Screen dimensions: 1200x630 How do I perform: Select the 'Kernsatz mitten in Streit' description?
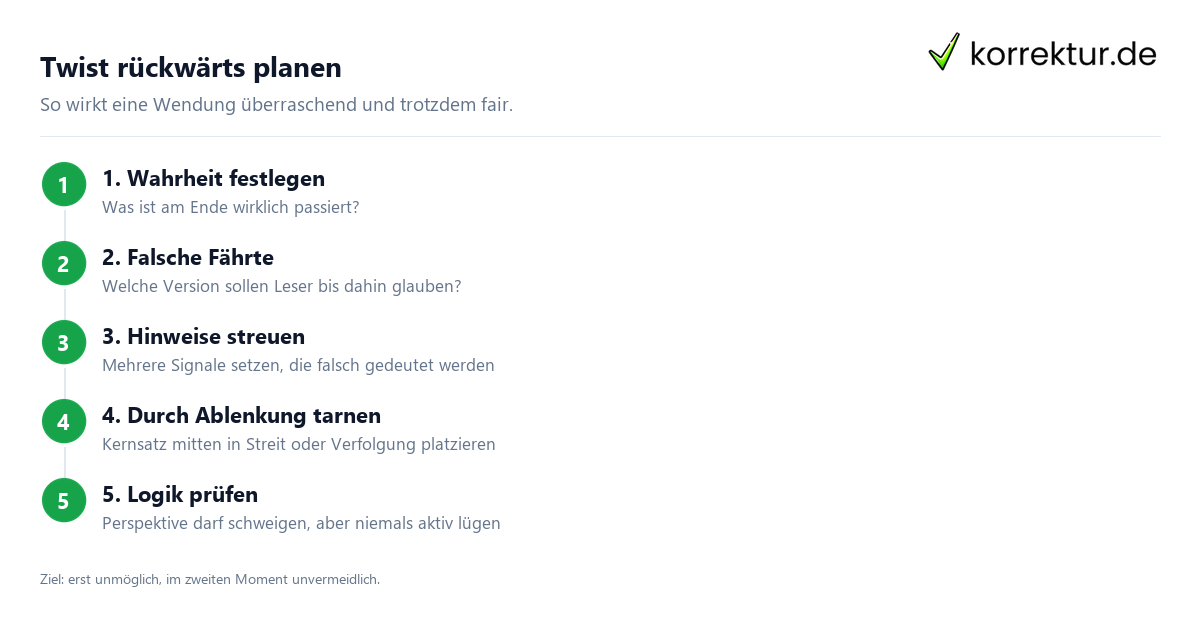(299, 445)
